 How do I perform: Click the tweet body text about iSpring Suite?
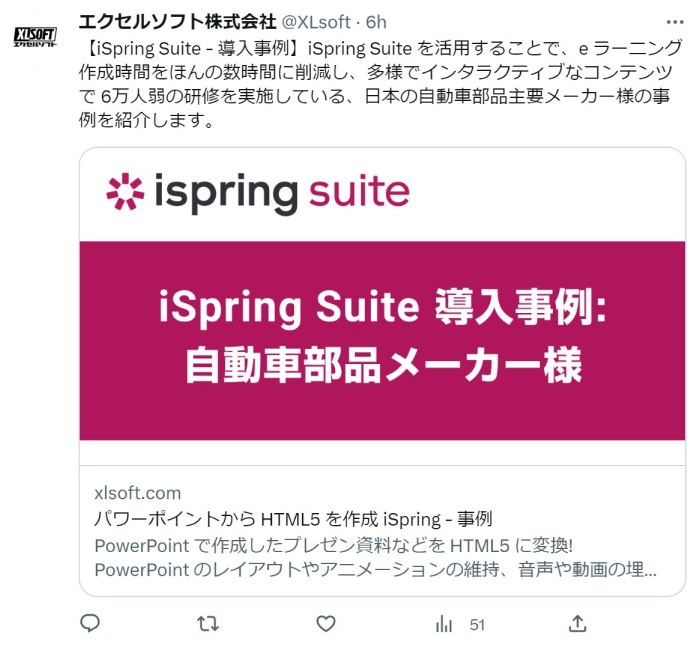(380, 84)
